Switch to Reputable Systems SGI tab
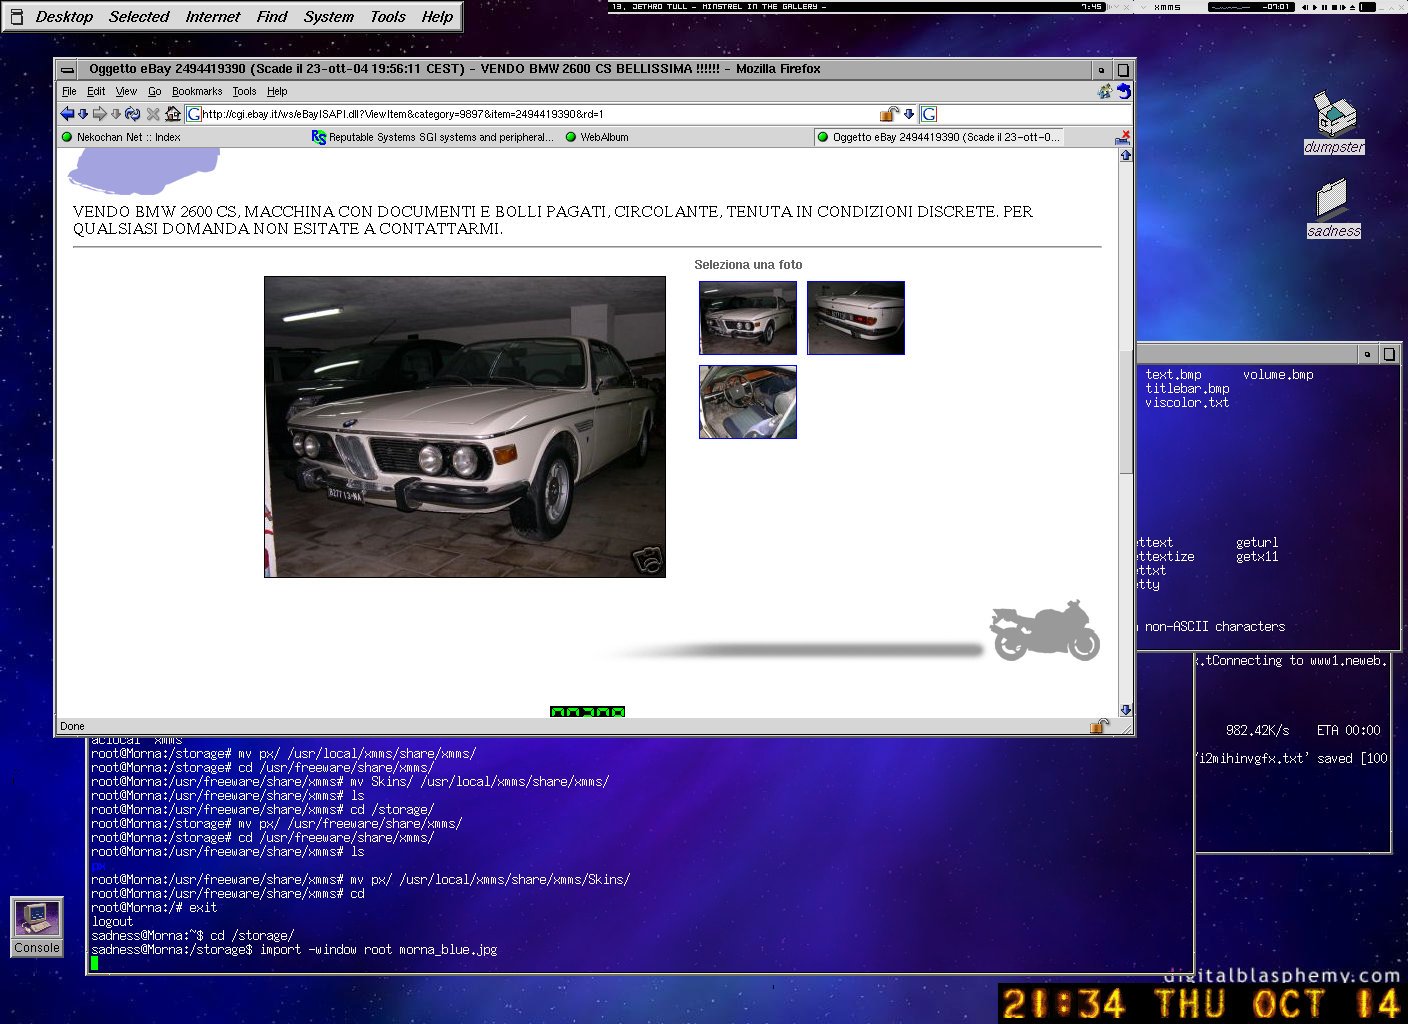 (x=432, y=137)
